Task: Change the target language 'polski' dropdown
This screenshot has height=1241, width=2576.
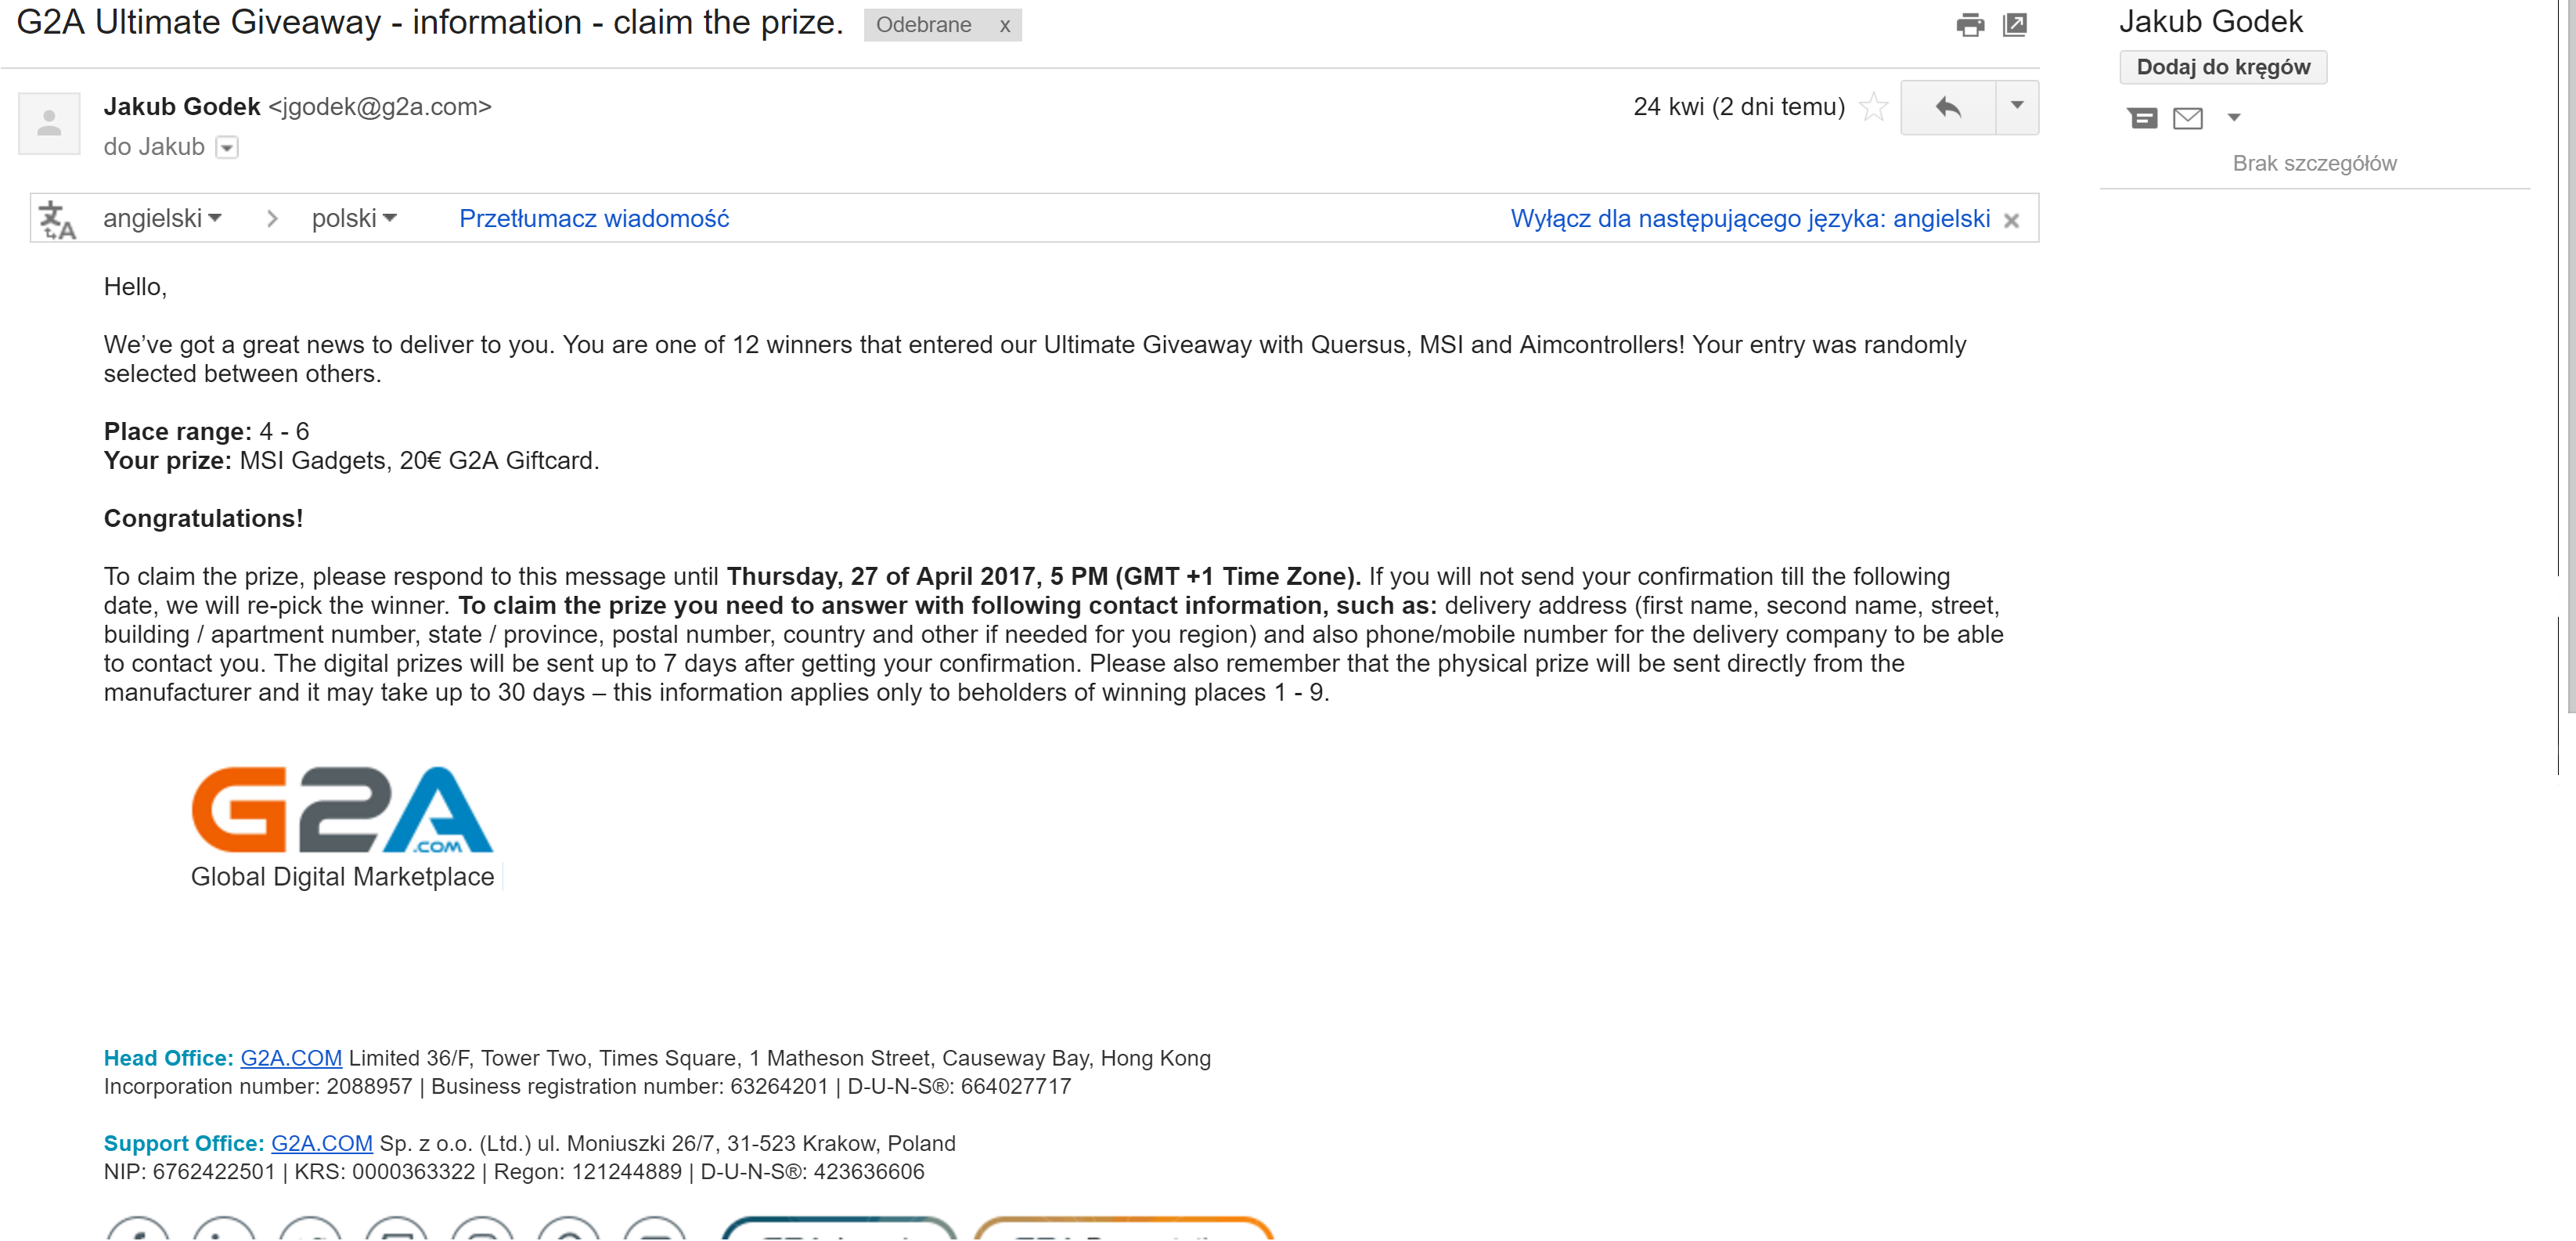Action: pyautogui.click(x=354, y=218)
